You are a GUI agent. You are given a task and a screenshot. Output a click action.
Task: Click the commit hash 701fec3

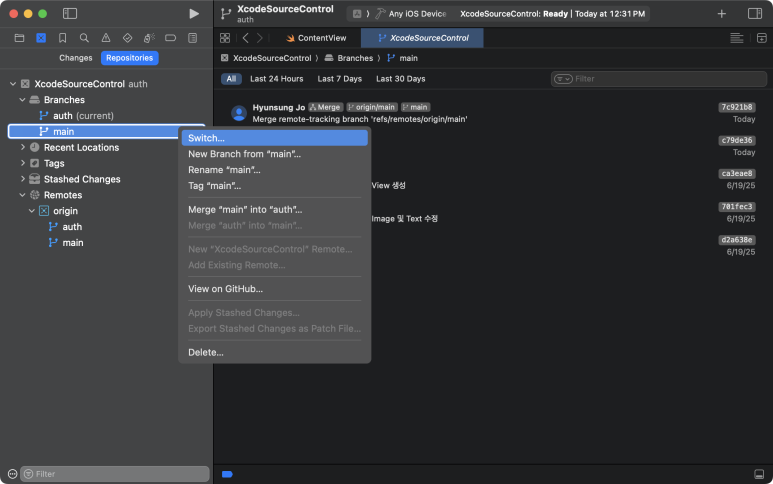[737, 207]
